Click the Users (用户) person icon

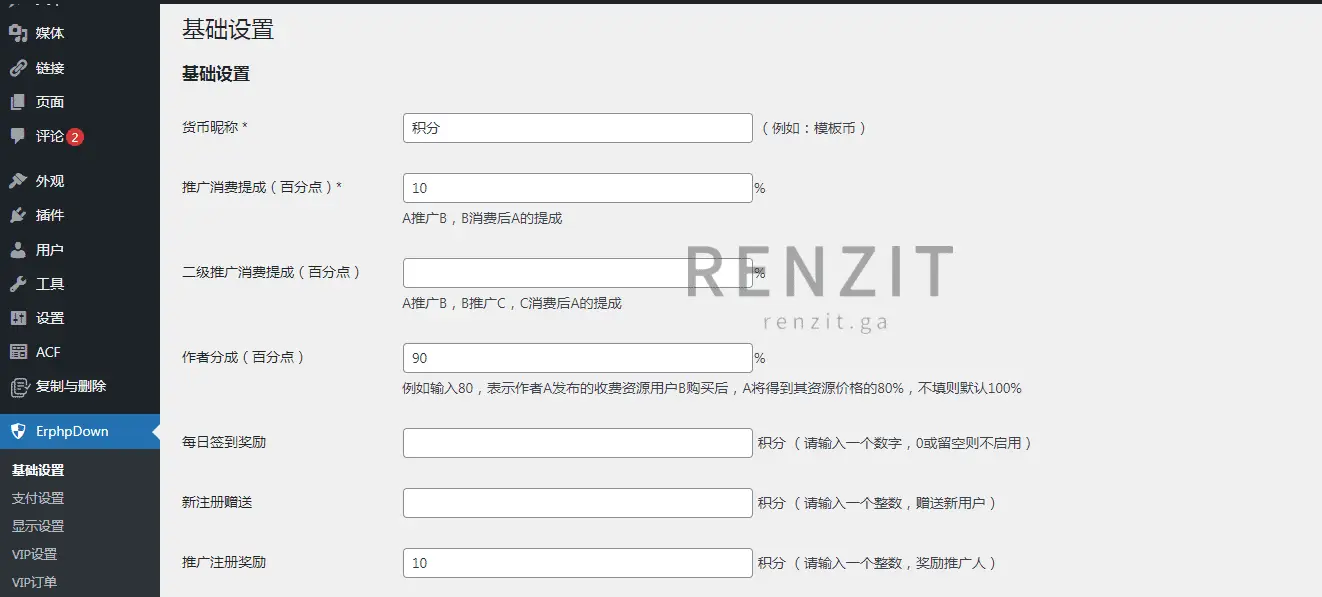coord(17,250)
